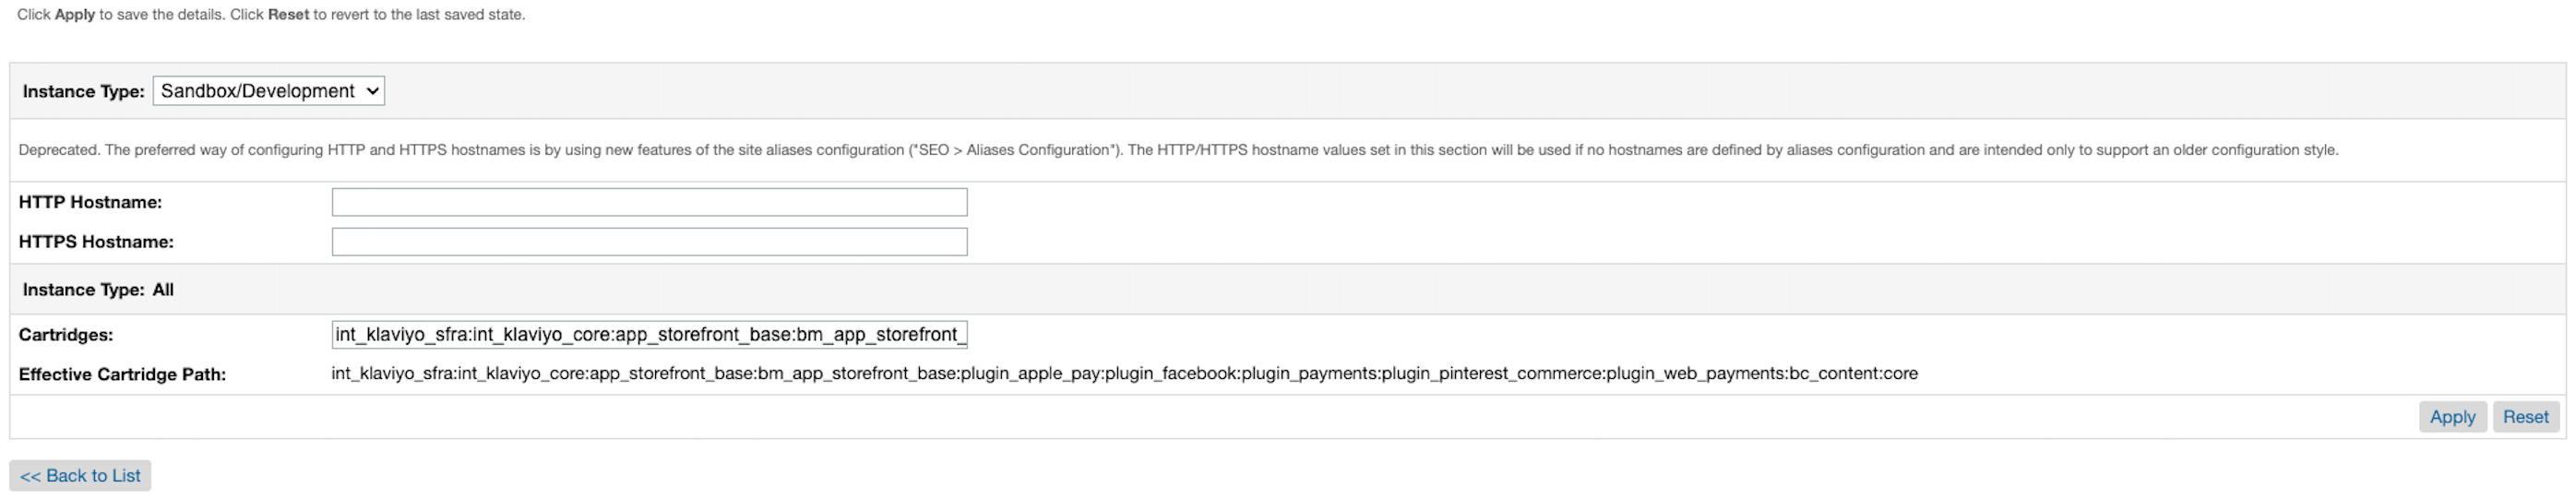This screenshot has height=498, width=2576.
Task: Click into the Cartridges text field
Action: pyautogui.click(x=649, y=334)
